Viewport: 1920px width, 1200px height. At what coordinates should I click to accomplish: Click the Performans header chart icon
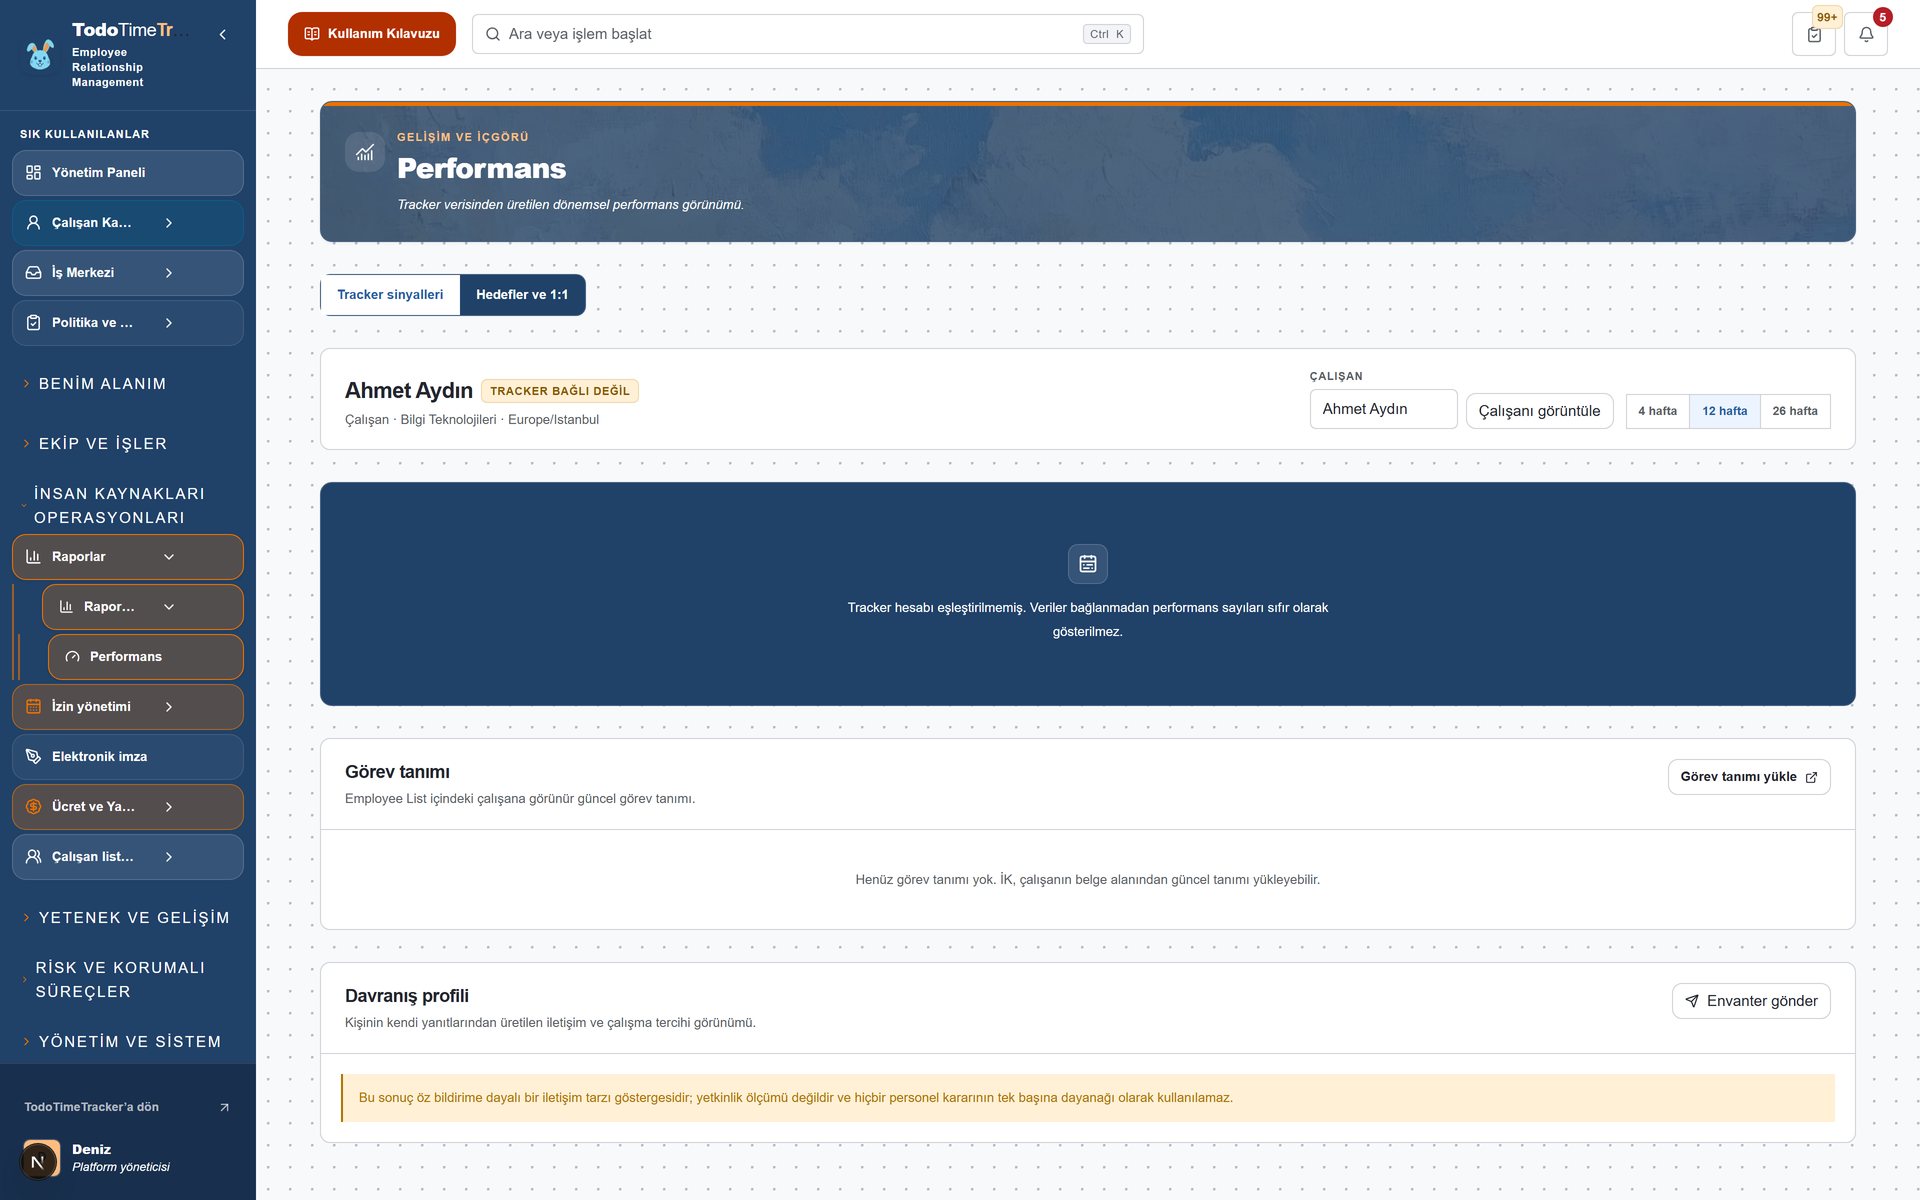coord(365,152)
